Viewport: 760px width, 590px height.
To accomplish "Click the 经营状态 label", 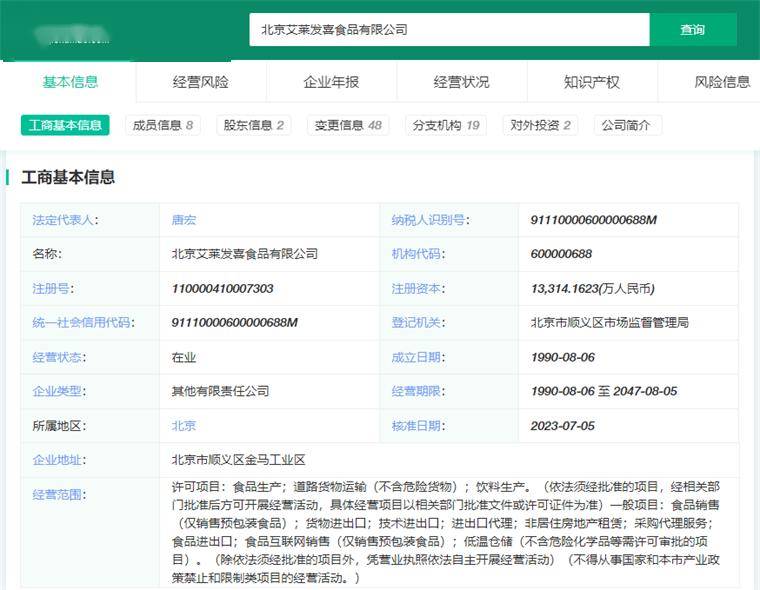I will point(59,357).
